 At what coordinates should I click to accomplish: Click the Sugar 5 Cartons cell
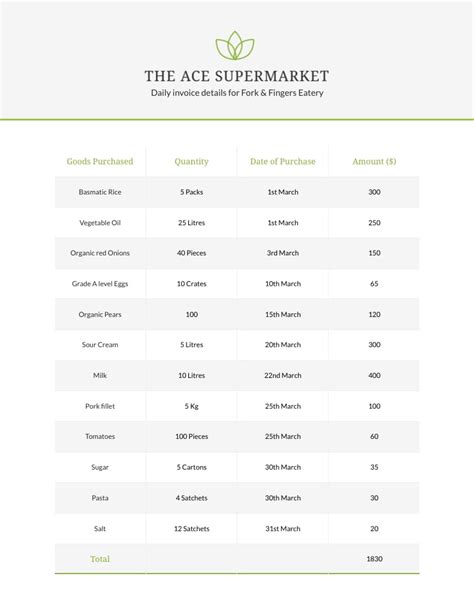[191, 467]
